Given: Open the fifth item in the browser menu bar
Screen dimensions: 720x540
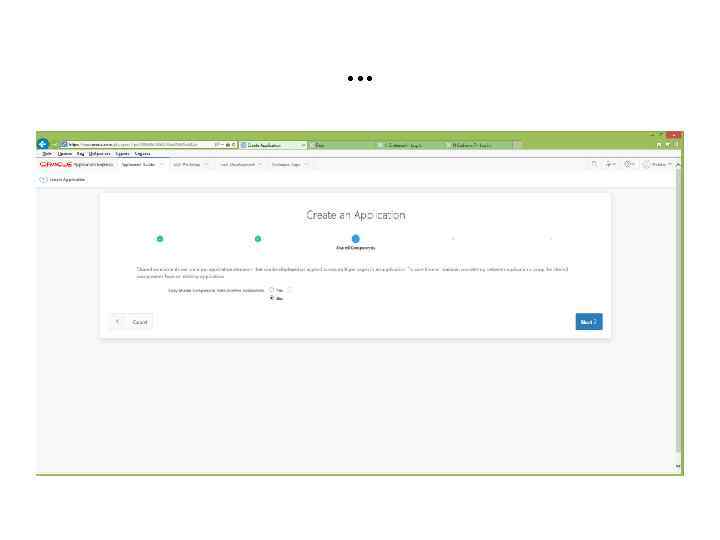Looking at the screenshot, I should tap(123, 154).
